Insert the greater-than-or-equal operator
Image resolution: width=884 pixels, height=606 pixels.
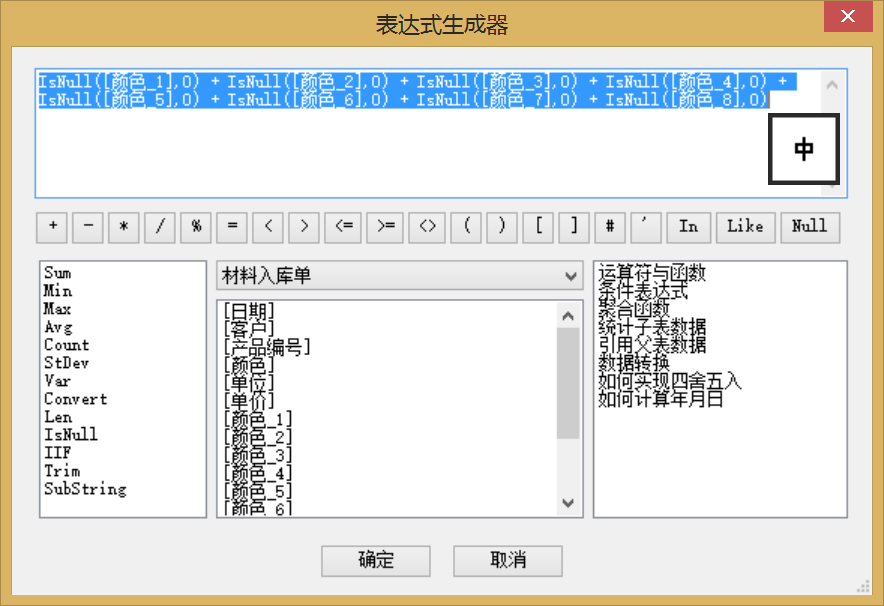click(x=385, y=228)
